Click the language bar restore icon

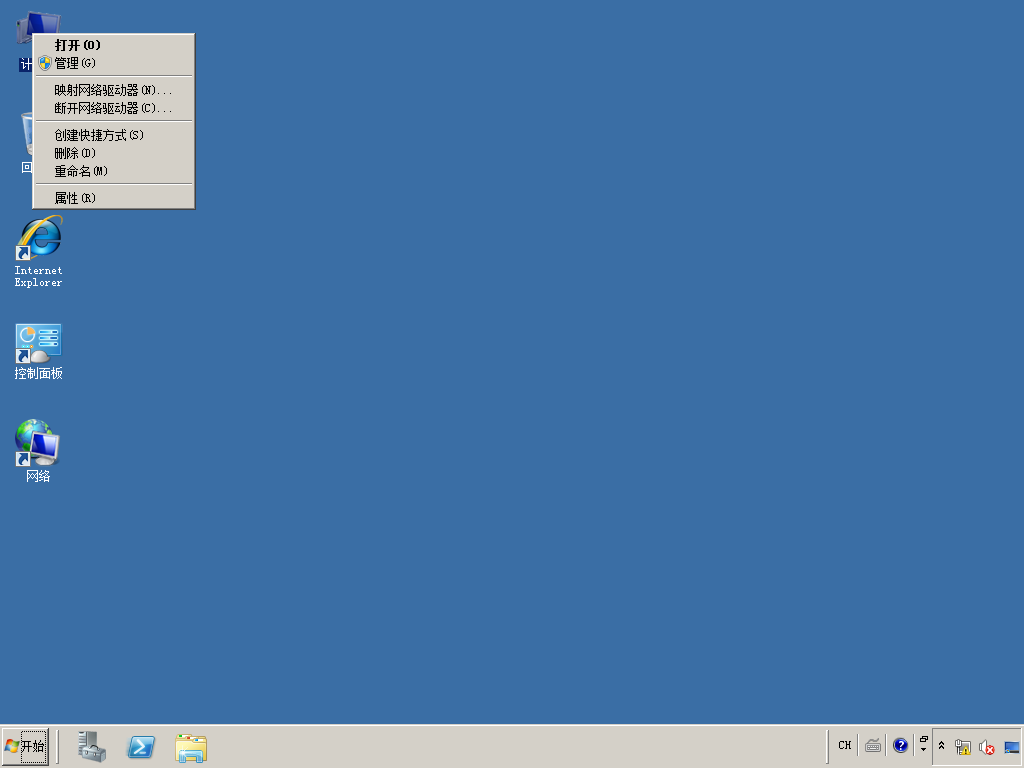tap(924, 739)
